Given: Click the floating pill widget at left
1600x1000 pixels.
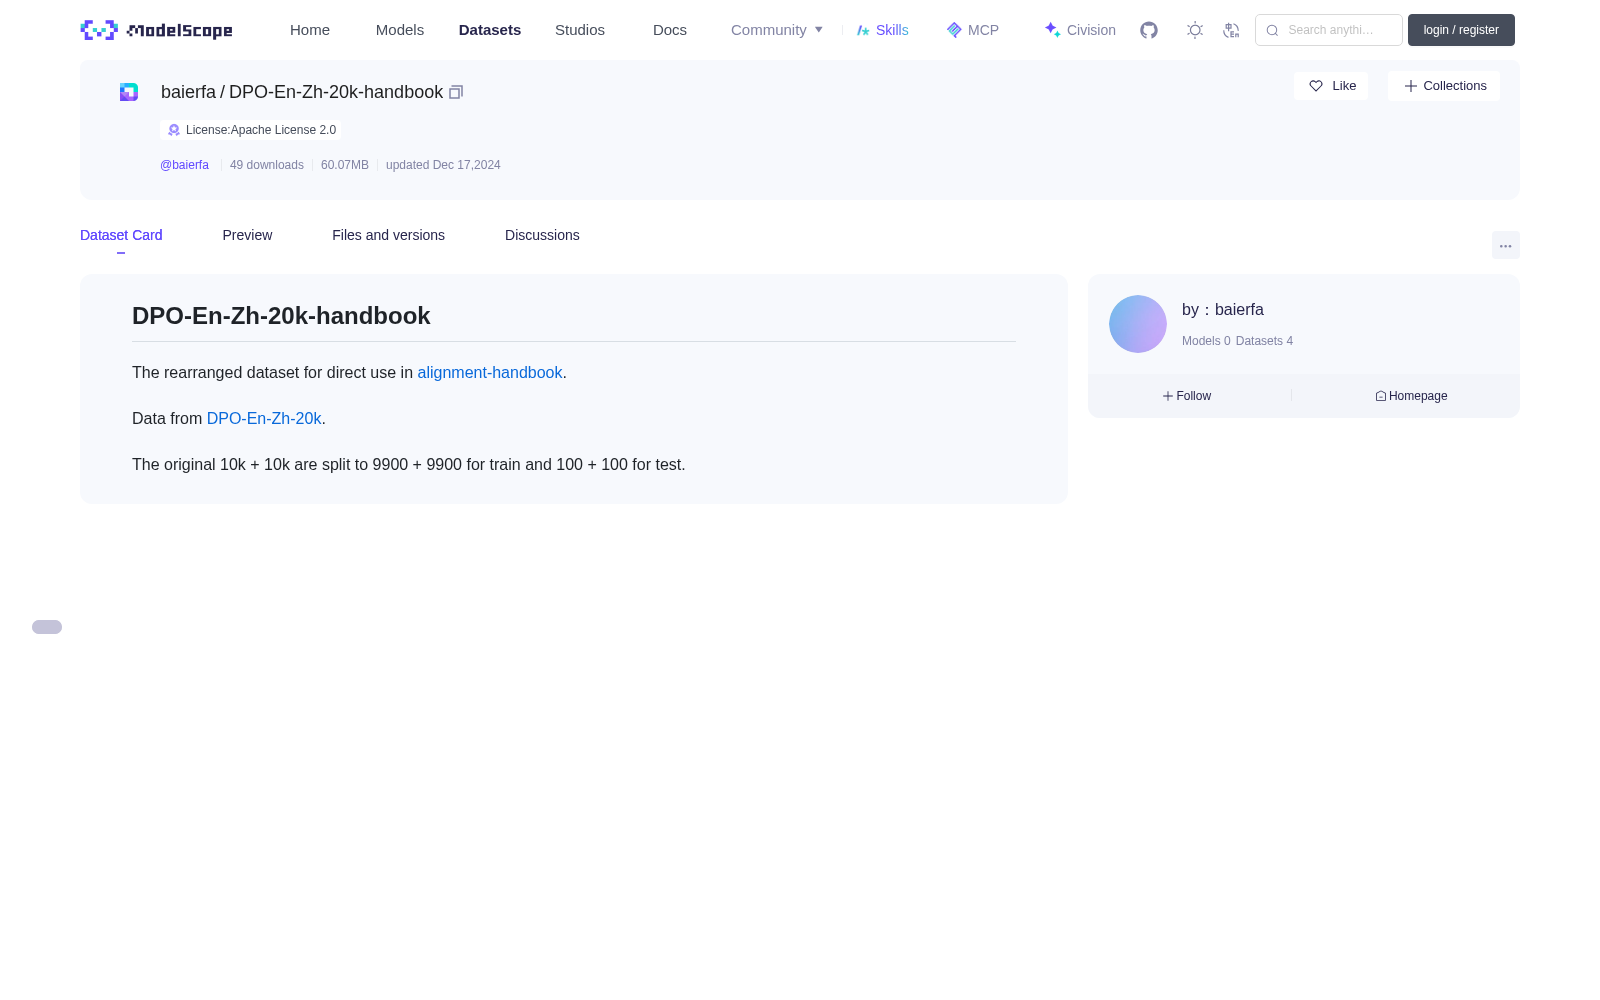Looking at the screenshot, I should pos(47,627).
